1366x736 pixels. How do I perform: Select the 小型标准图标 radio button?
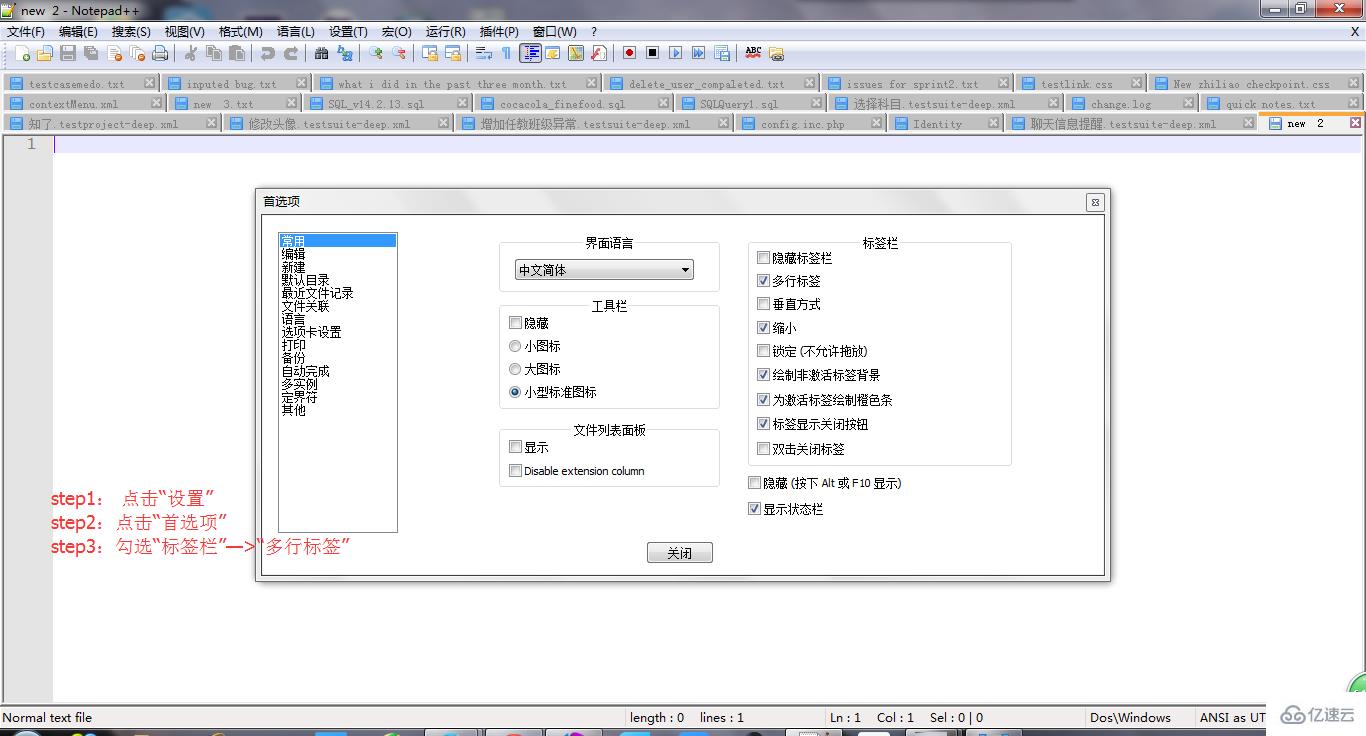[515, 392]
